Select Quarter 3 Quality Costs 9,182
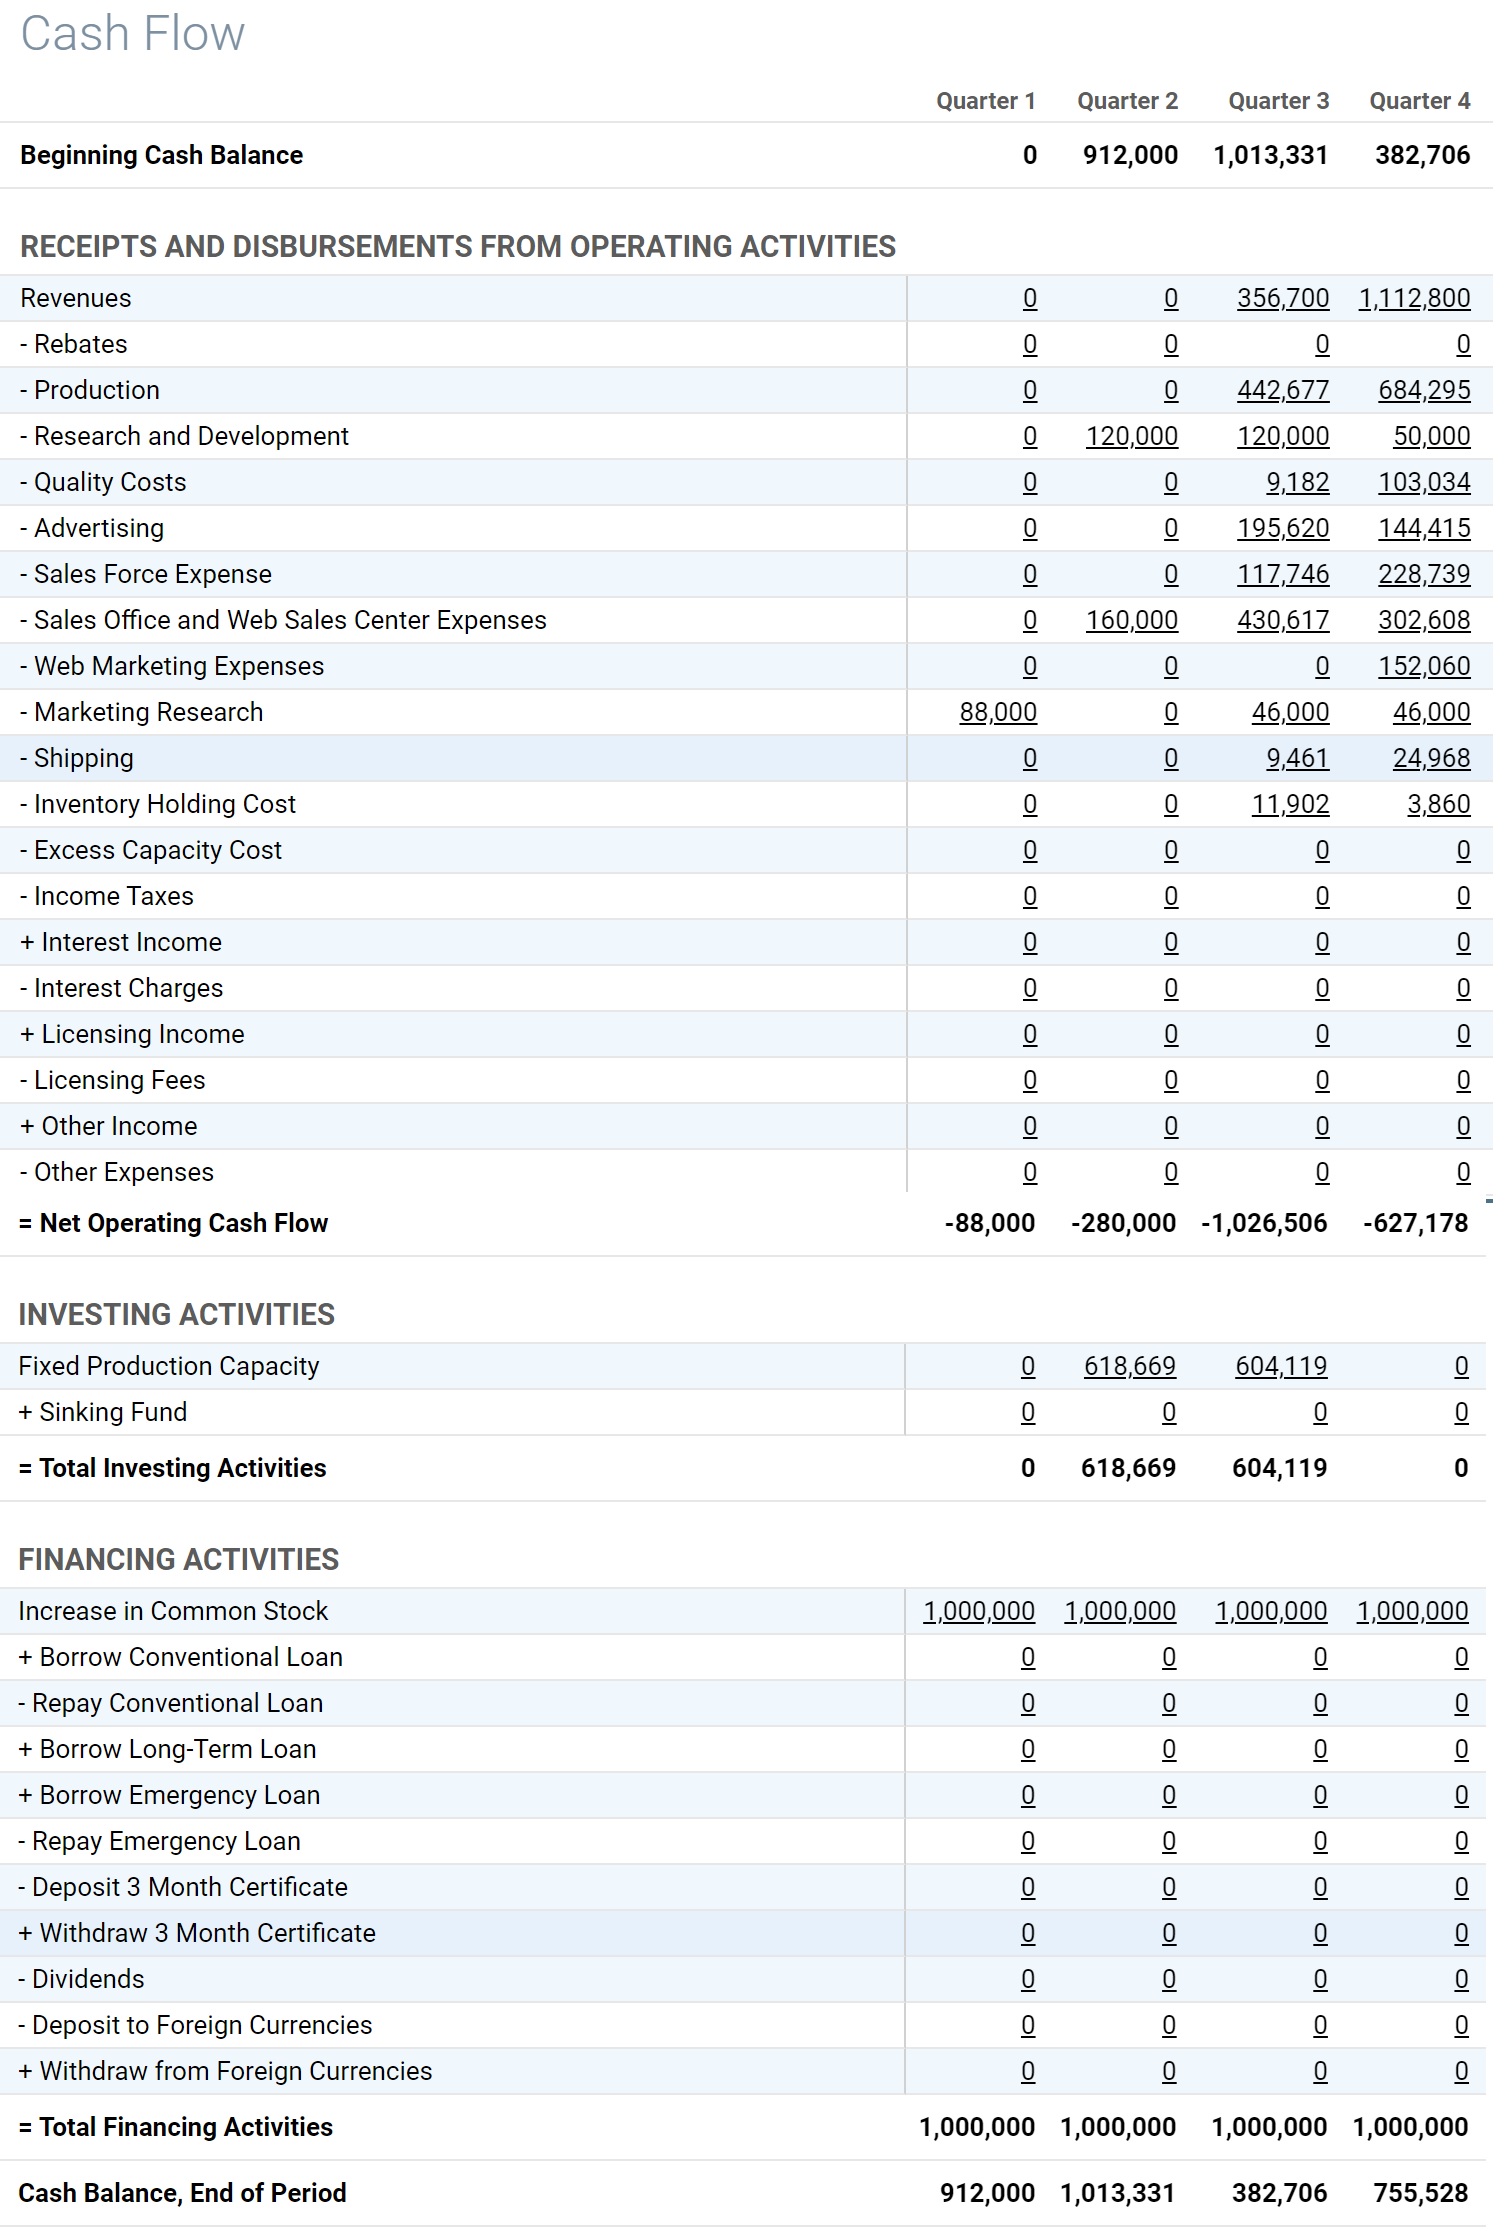 tap(1297, 482)
